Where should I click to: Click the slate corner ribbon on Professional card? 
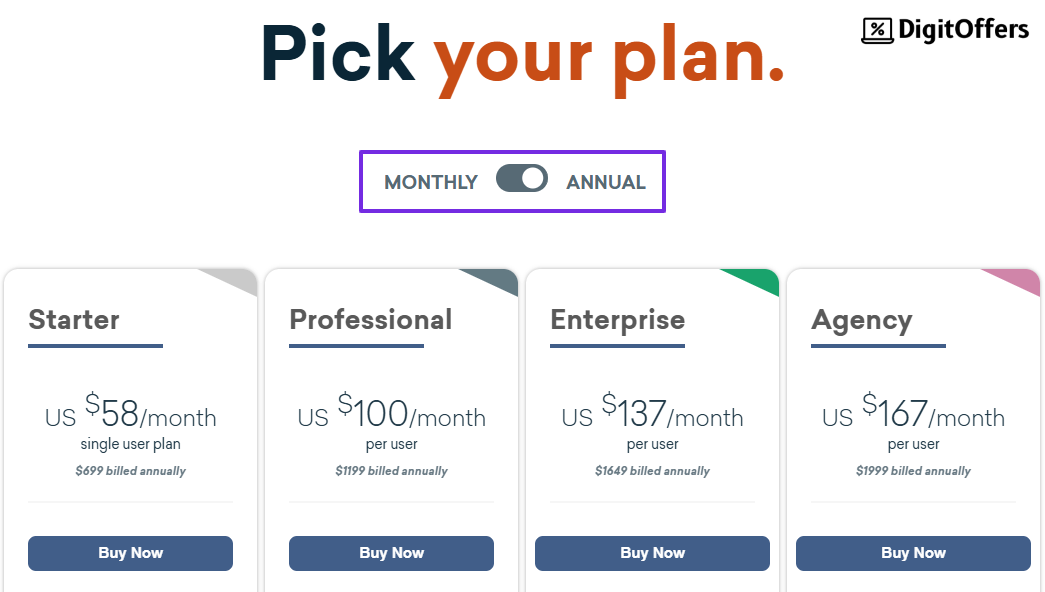(x=497, y=283)
